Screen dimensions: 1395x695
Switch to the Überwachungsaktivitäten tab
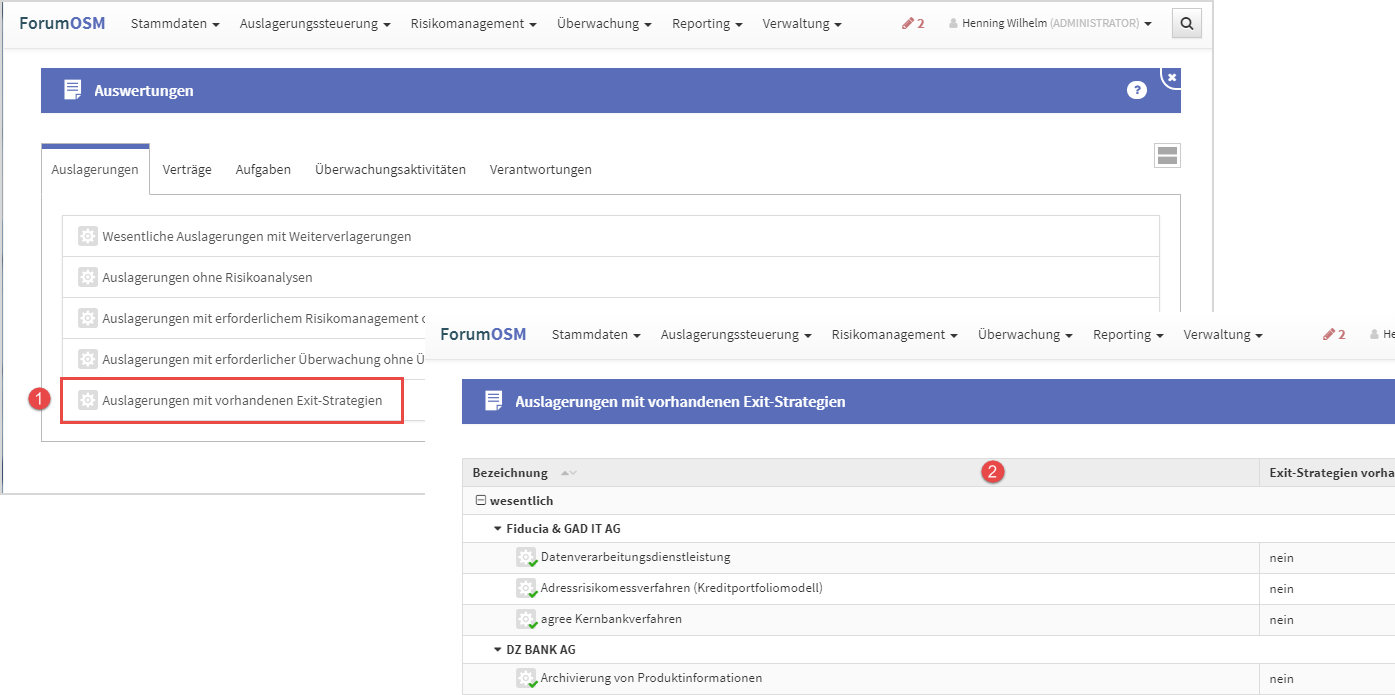point(390,170)
